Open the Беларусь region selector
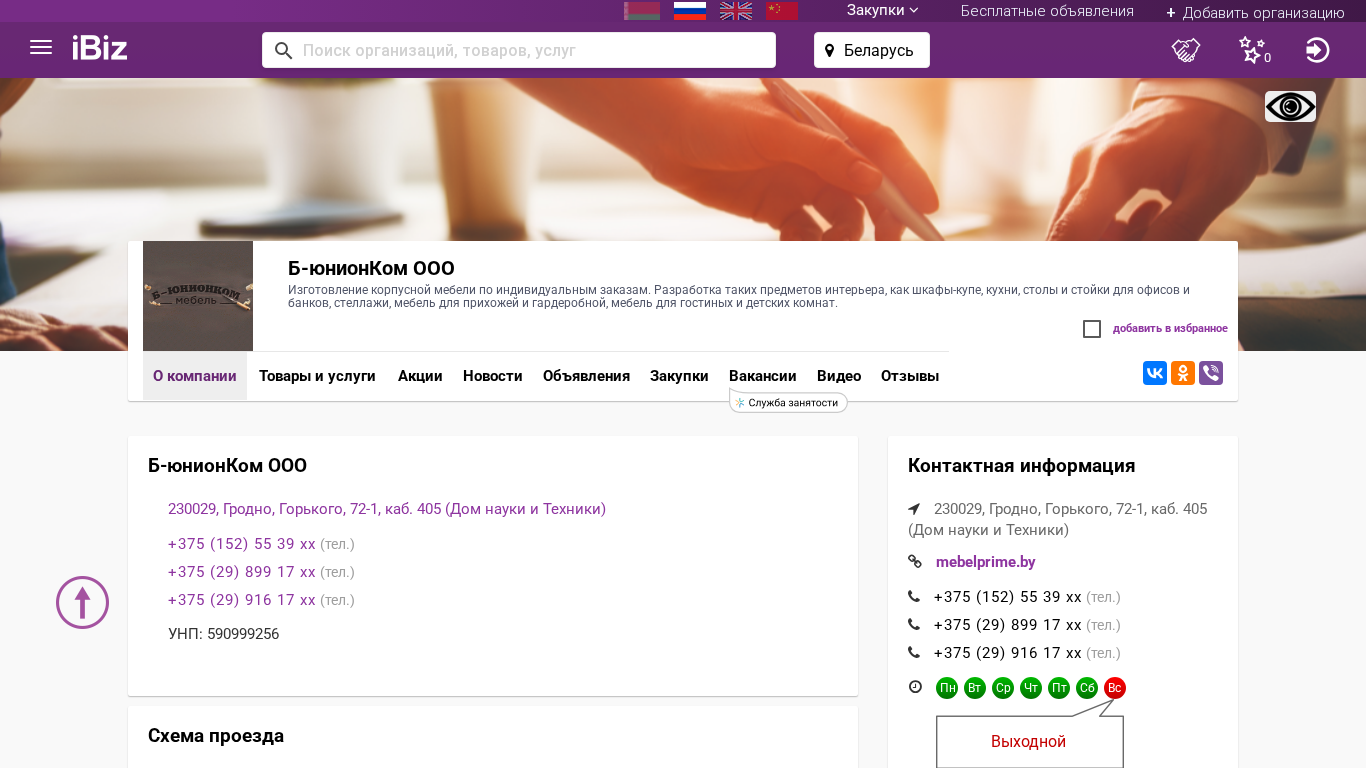The width and height of the screenshot is (1366, 768). point(871,50)
